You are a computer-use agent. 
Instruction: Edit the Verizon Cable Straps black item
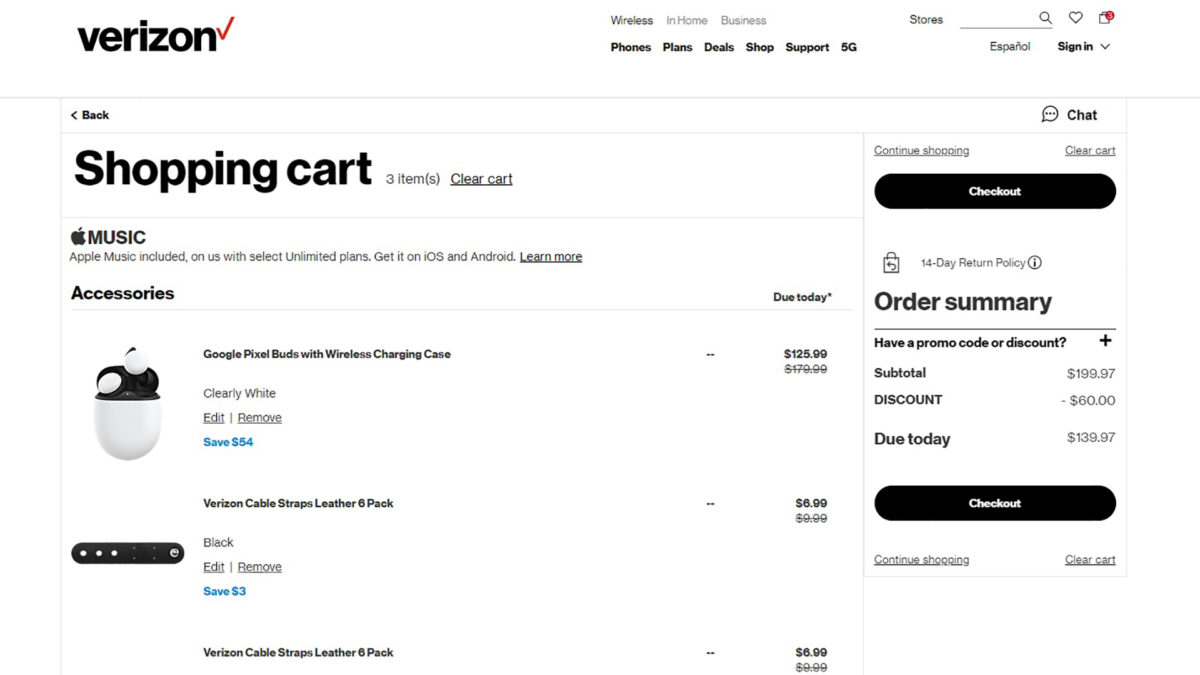click(213, 567)
